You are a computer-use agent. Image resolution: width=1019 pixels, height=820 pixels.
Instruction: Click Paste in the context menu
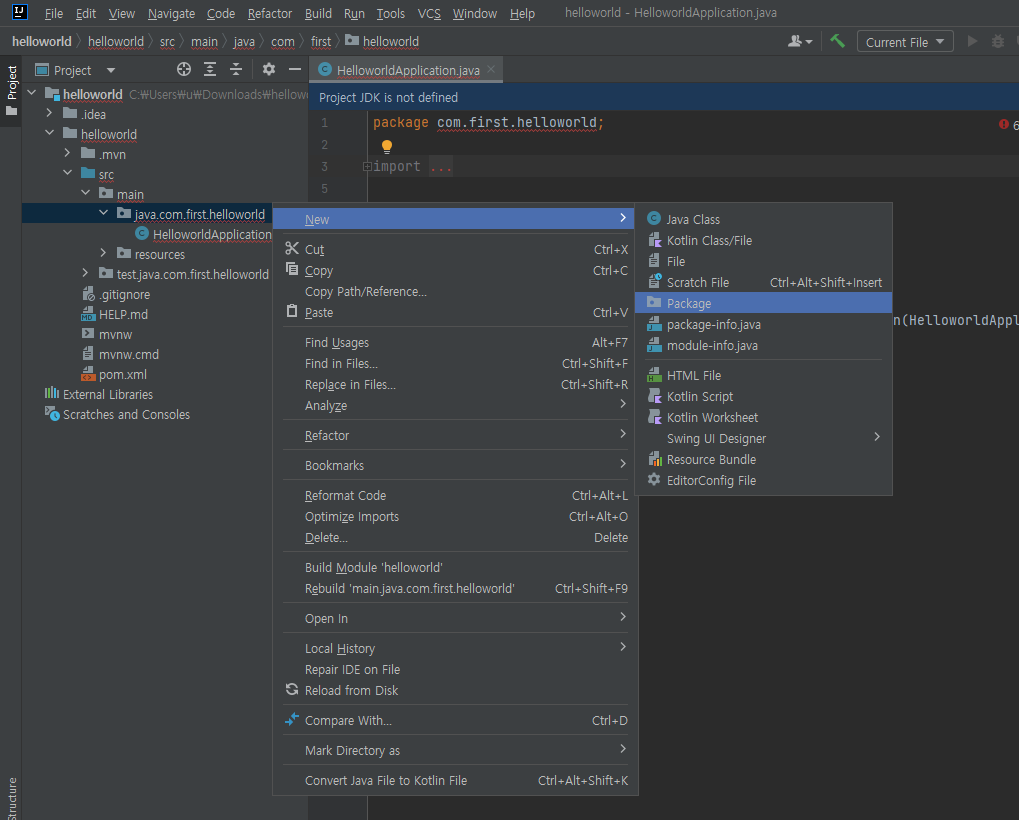click(x=456, y=313)
